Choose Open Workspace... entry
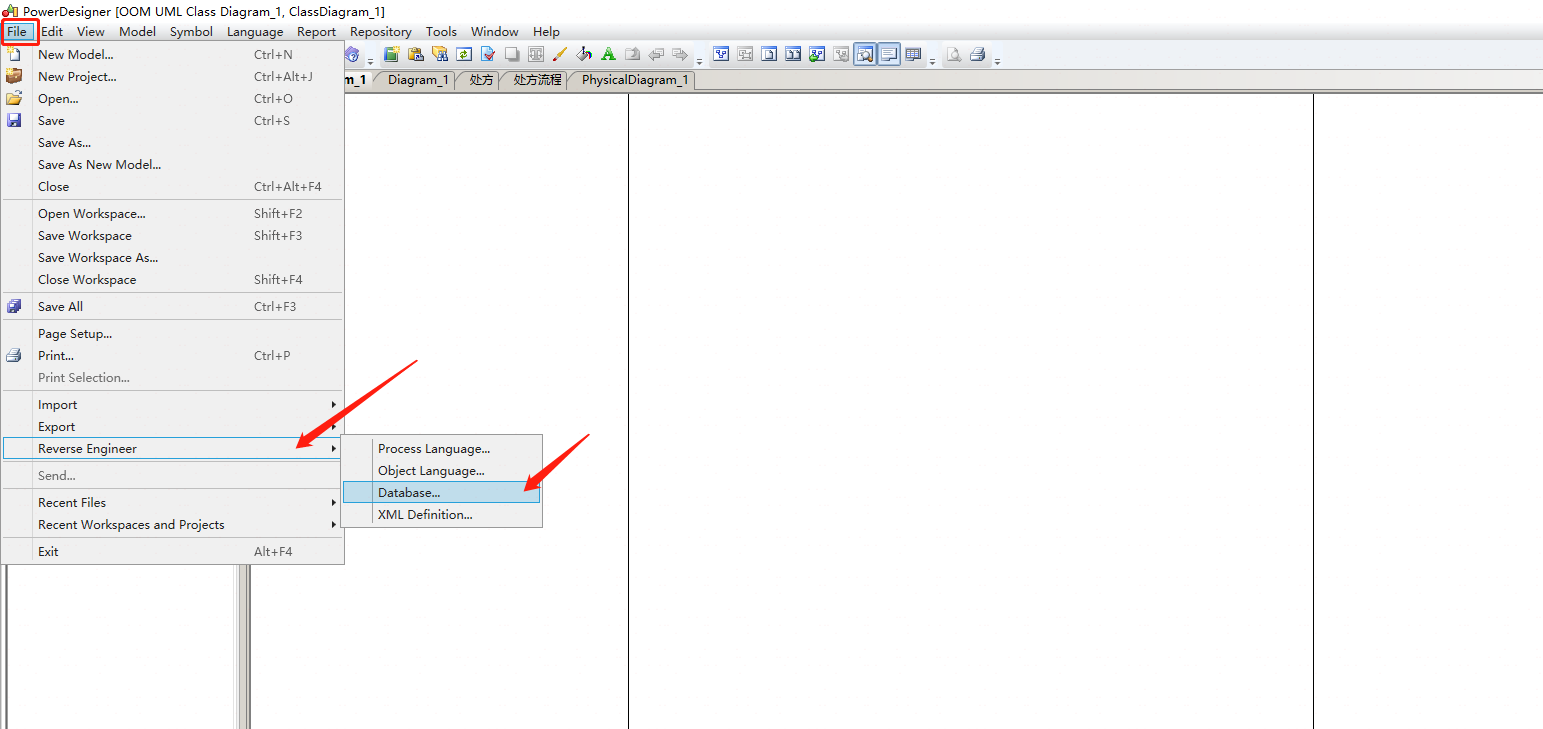This screenshot has width=1543, height=729. 172,214
